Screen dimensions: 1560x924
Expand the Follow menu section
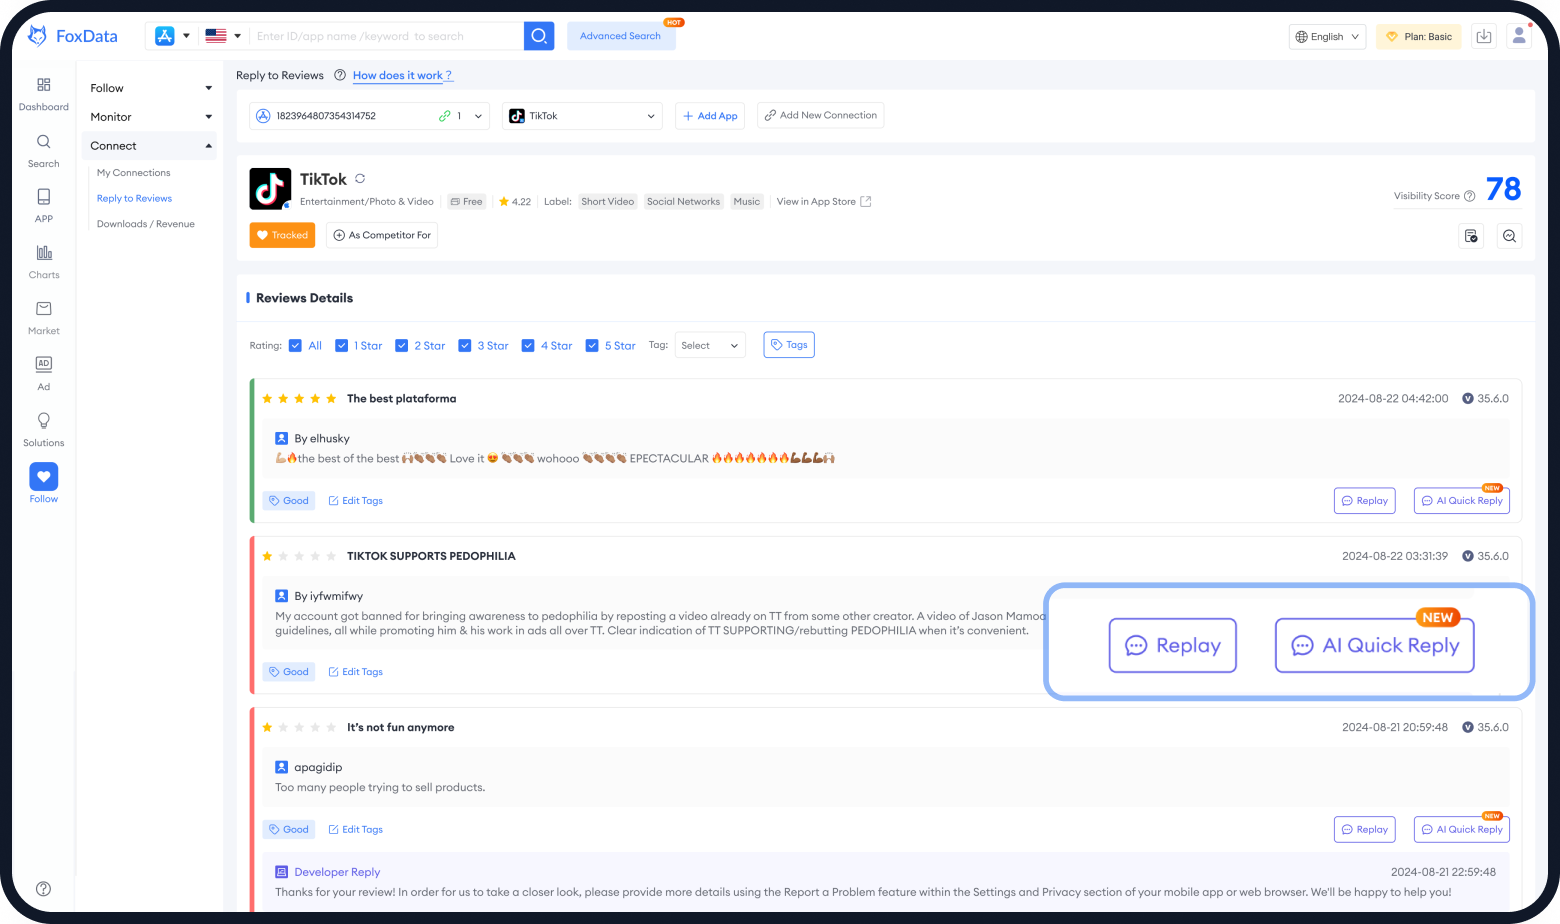[x=150, y=88]
